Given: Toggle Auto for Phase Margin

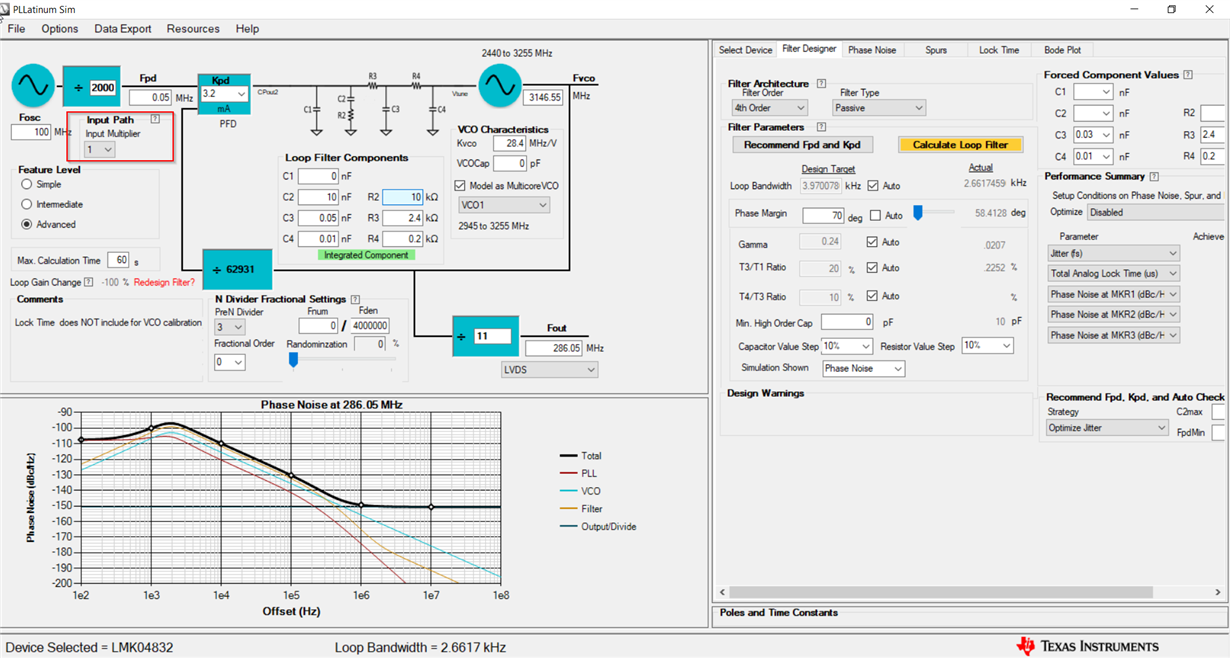Looking at the screenshot, I should click(x=876, y=216).
